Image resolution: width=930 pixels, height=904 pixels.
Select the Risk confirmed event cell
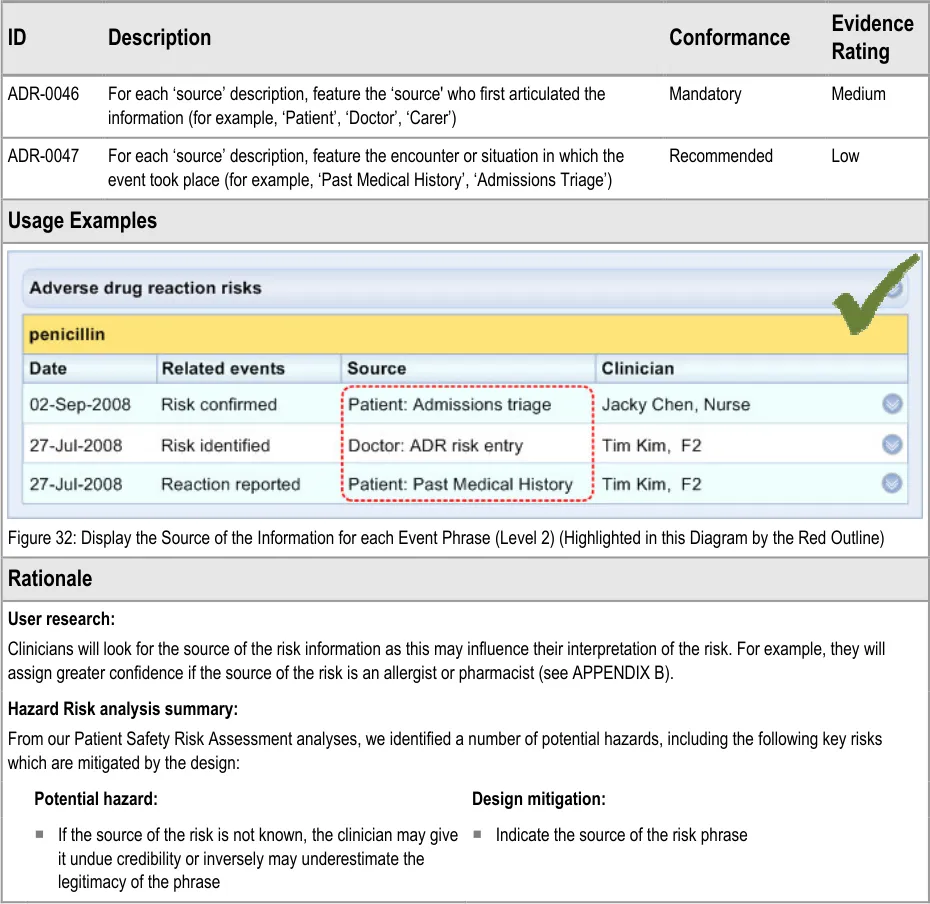click(x=219, y=405)
